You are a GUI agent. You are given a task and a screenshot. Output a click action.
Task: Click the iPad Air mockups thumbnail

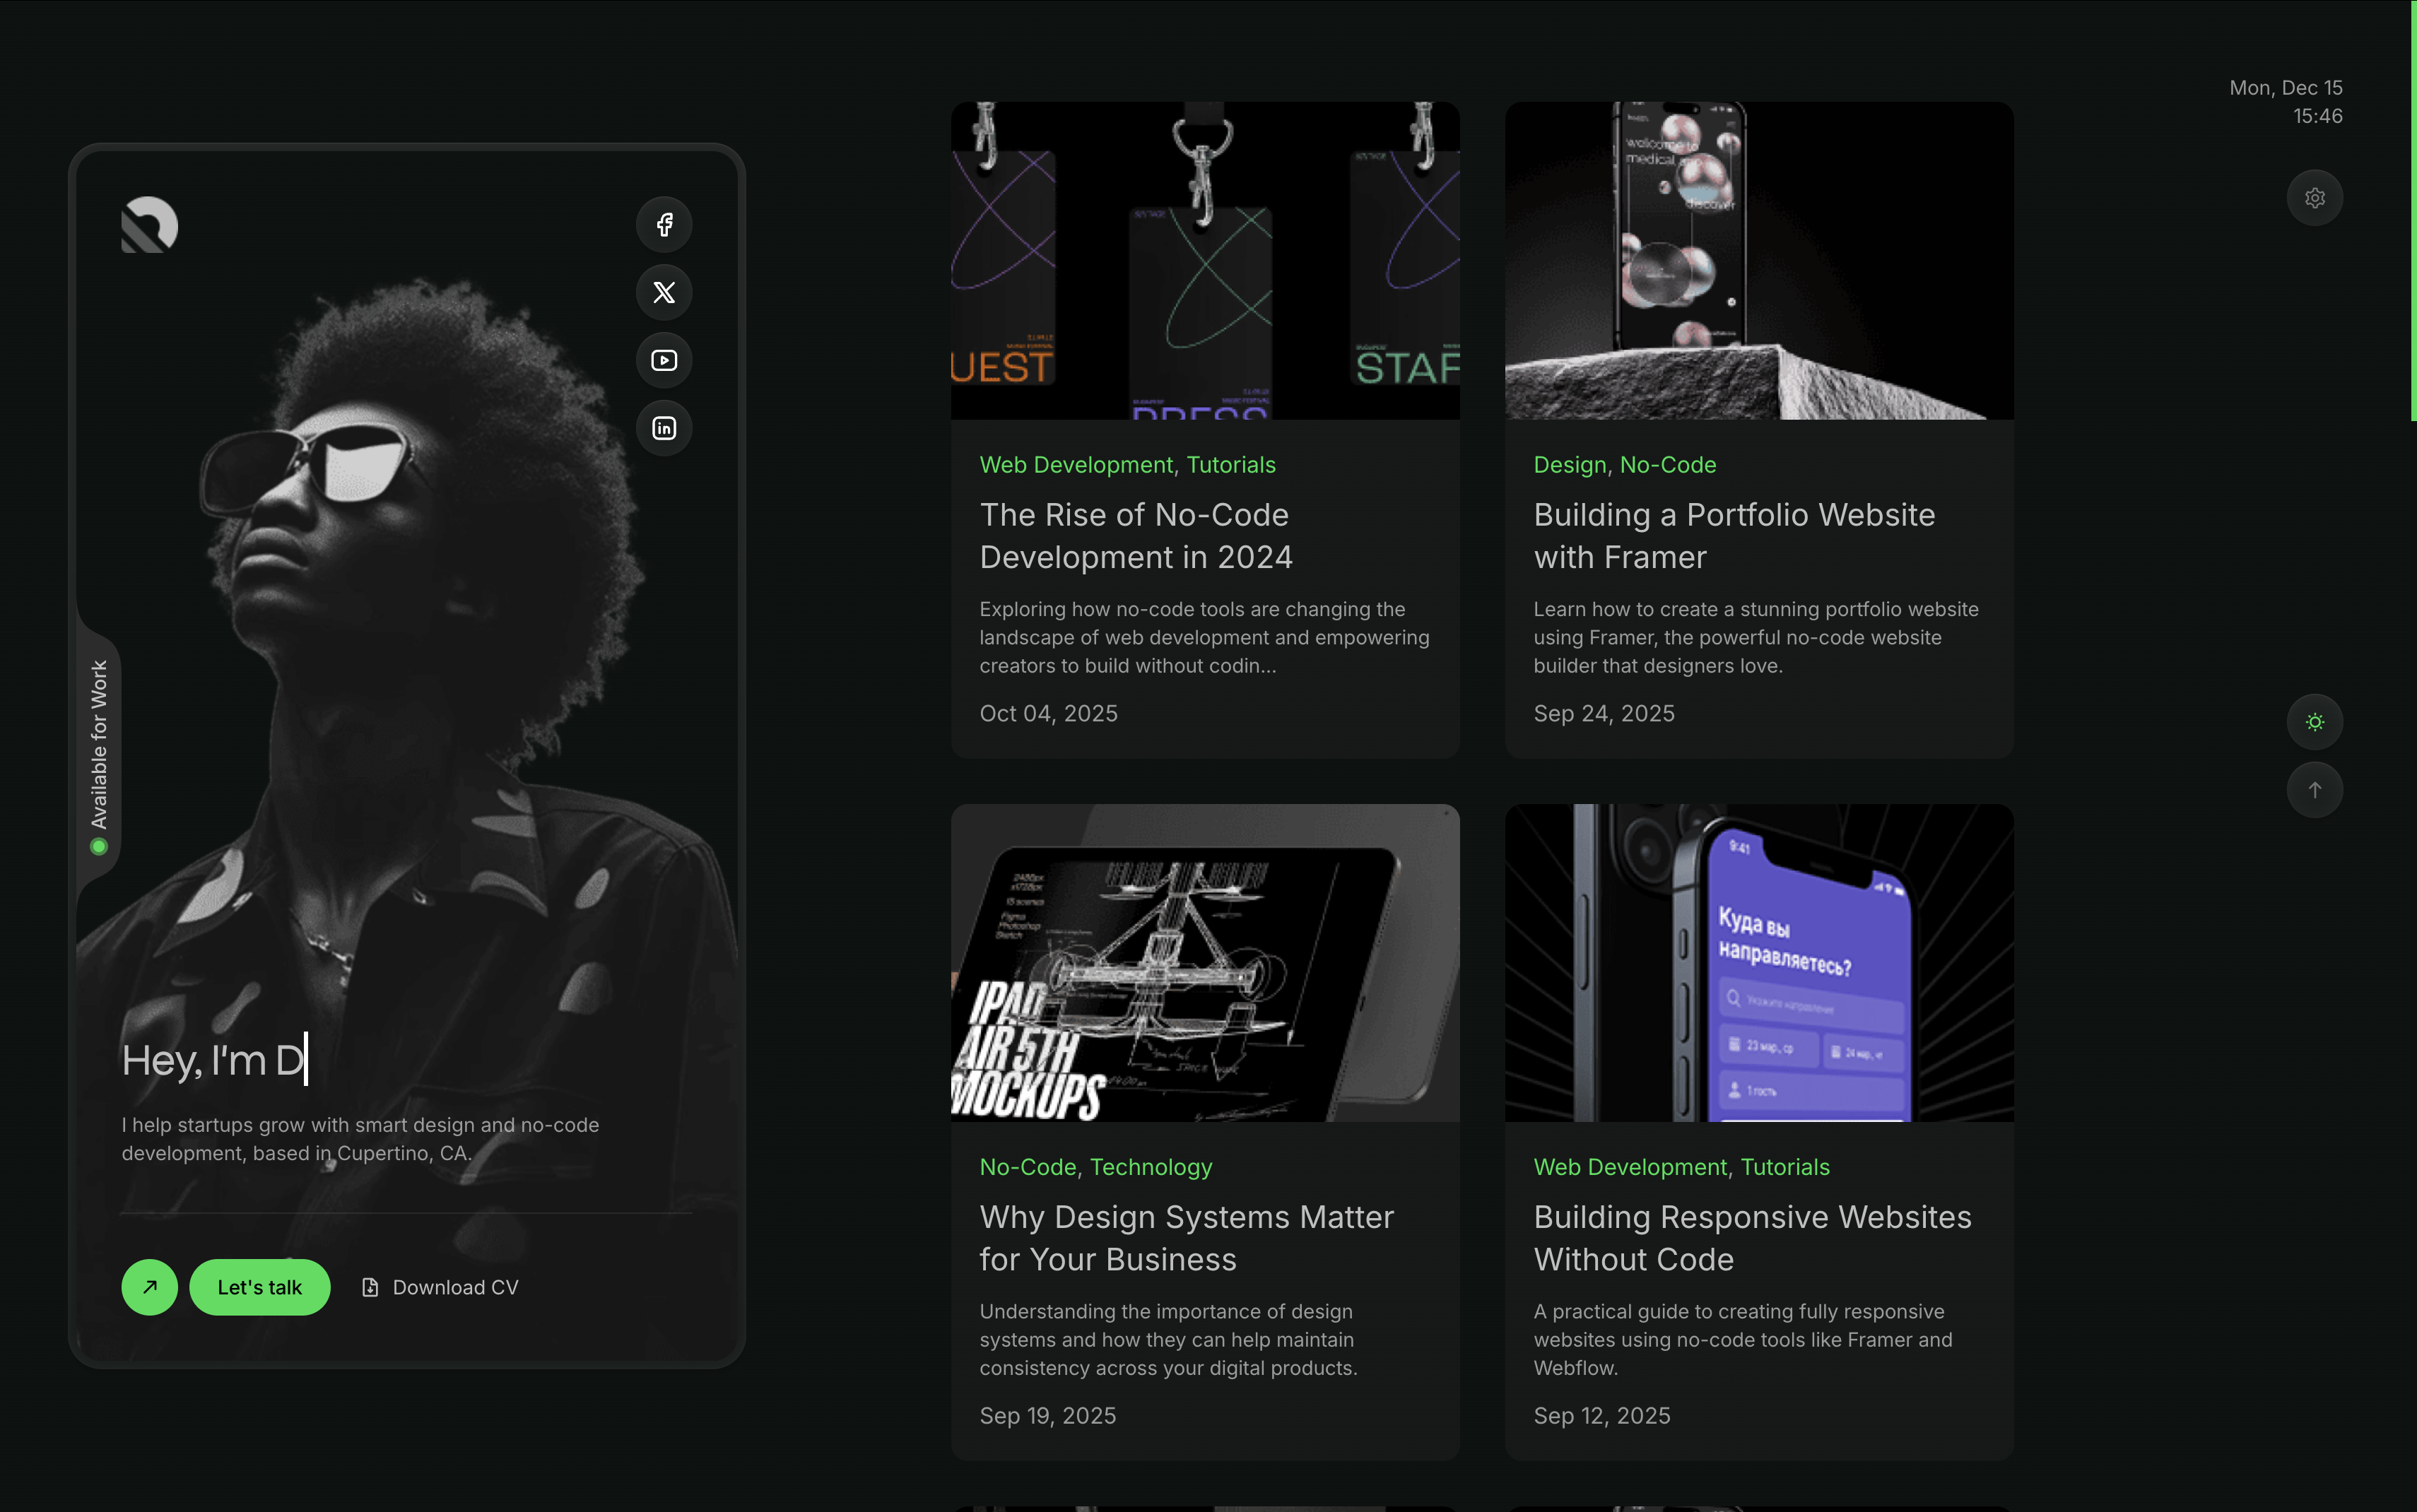point(1205,962)
